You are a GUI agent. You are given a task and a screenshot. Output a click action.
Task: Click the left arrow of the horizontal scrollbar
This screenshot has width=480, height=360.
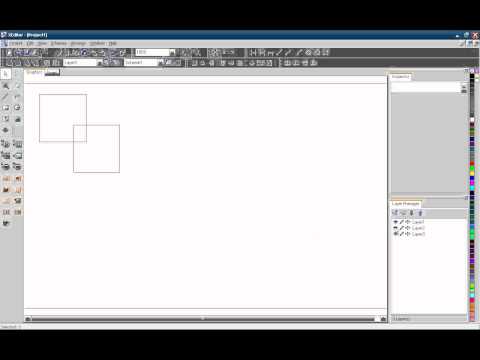(28, 319)
